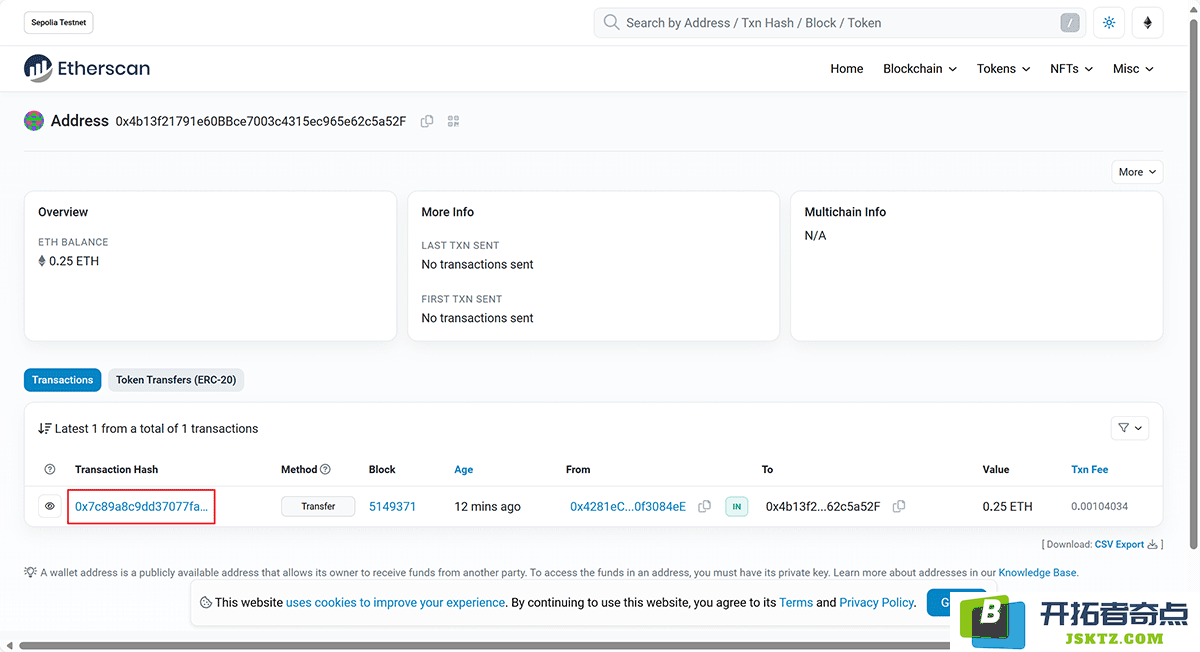Click the N/A under Multichain Info
Viewport: 1200px width, 652px height.
tap(816, 236)
